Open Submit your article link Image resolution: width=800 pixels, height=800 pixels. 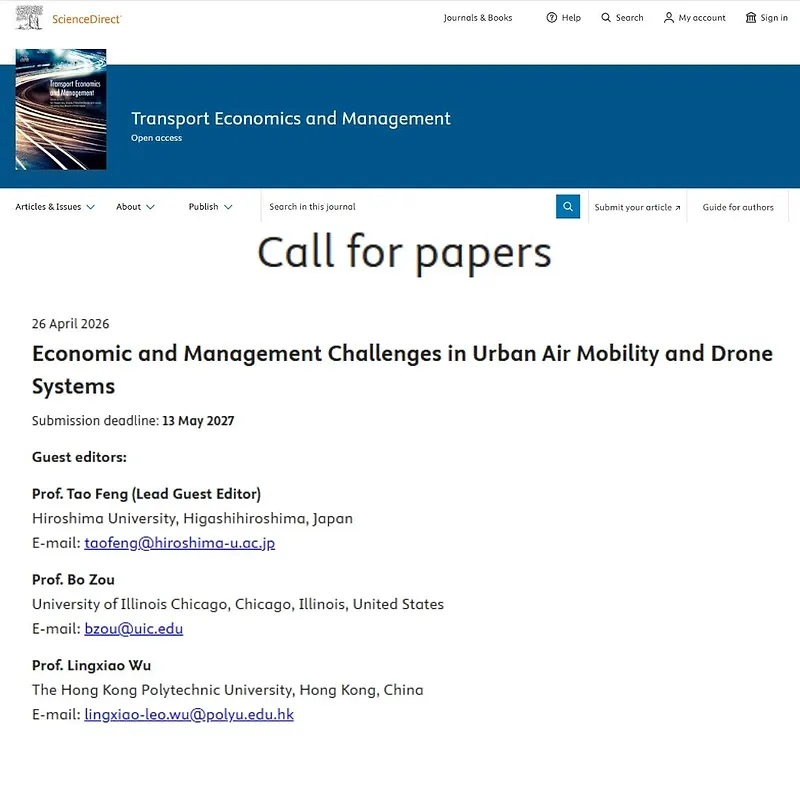point(637,207)
